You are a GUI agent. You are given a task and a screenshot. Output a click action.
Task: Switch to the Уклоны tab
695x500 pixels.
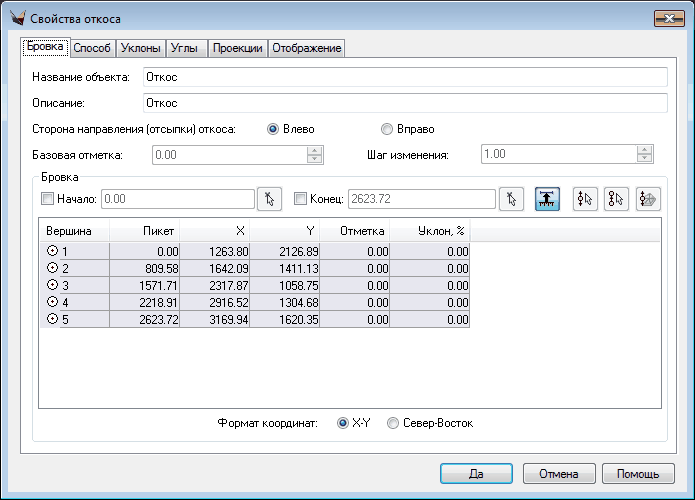click(x=138, y=48)
